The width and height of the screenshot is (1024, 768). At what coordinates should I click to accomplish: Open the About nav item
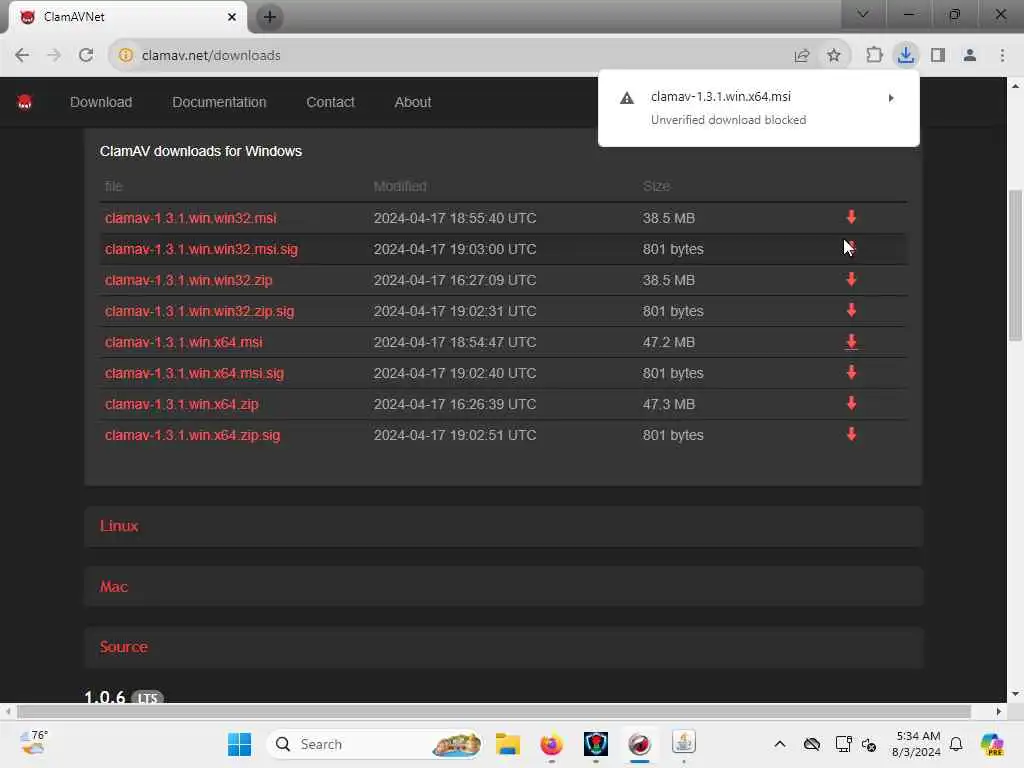(x=413, y=103)
